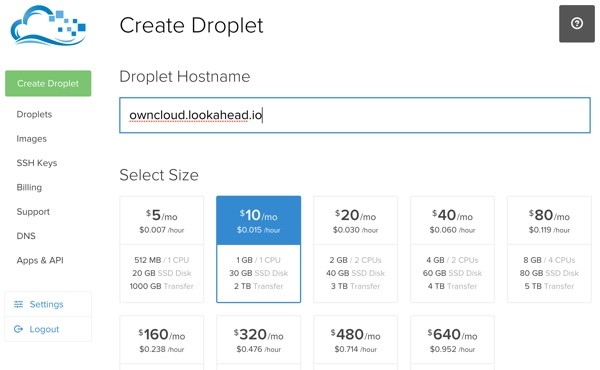Pick the $80/mo 8 GB plan

549,249
